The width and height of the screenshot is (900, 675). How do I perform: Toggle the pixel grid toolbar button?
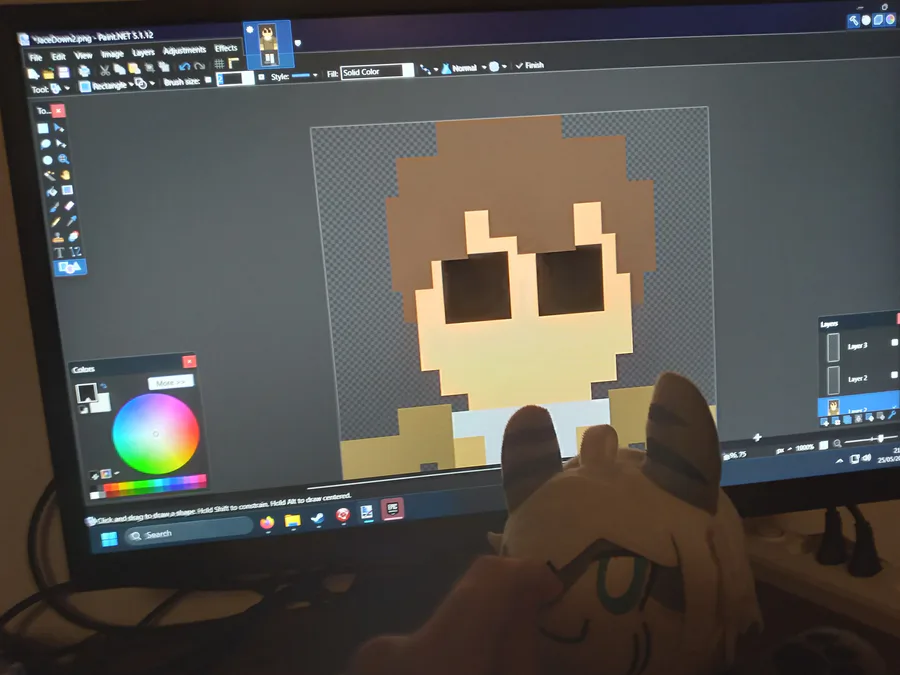click(x=219, y=64)
